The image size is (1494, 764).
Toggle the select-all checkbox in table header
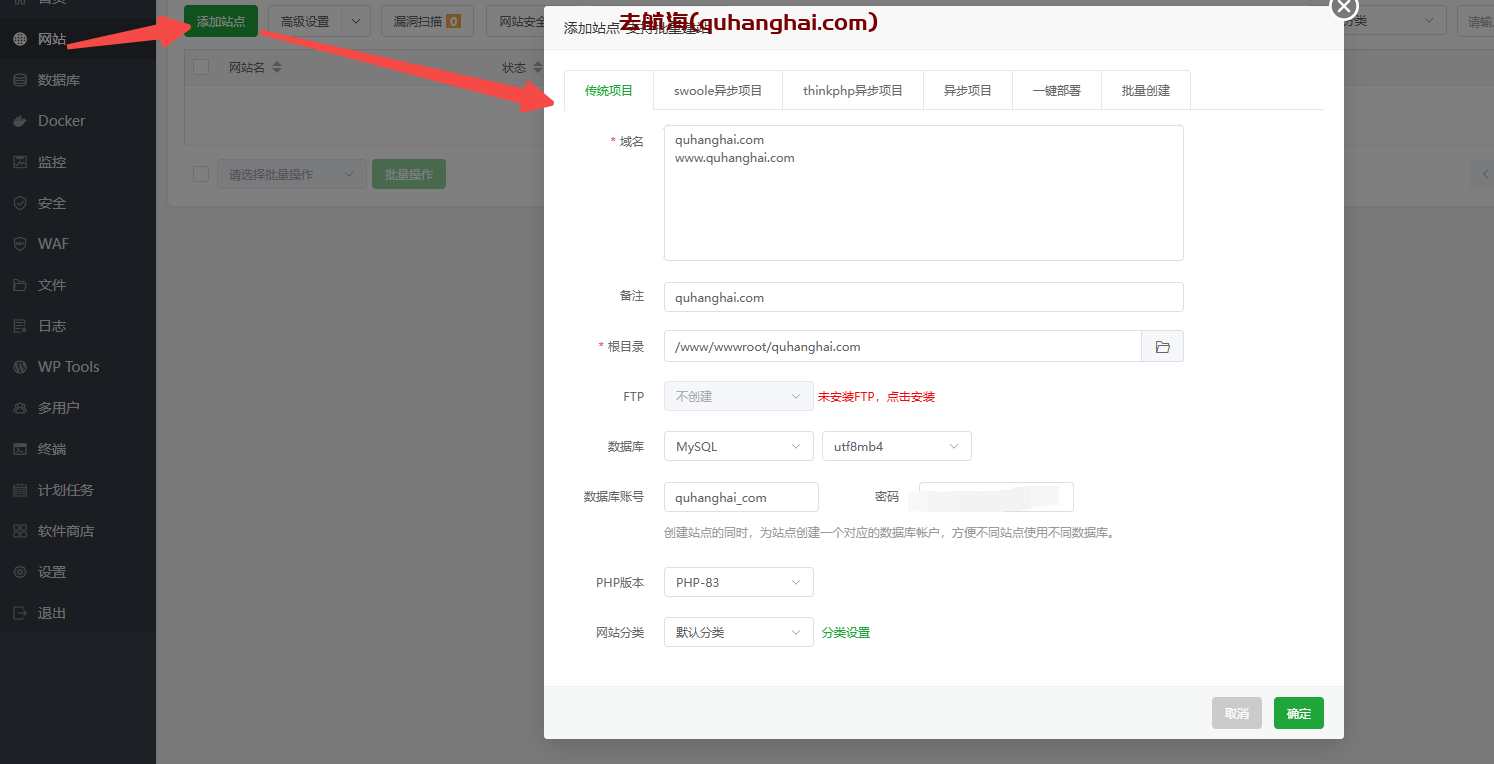(201, 67)
